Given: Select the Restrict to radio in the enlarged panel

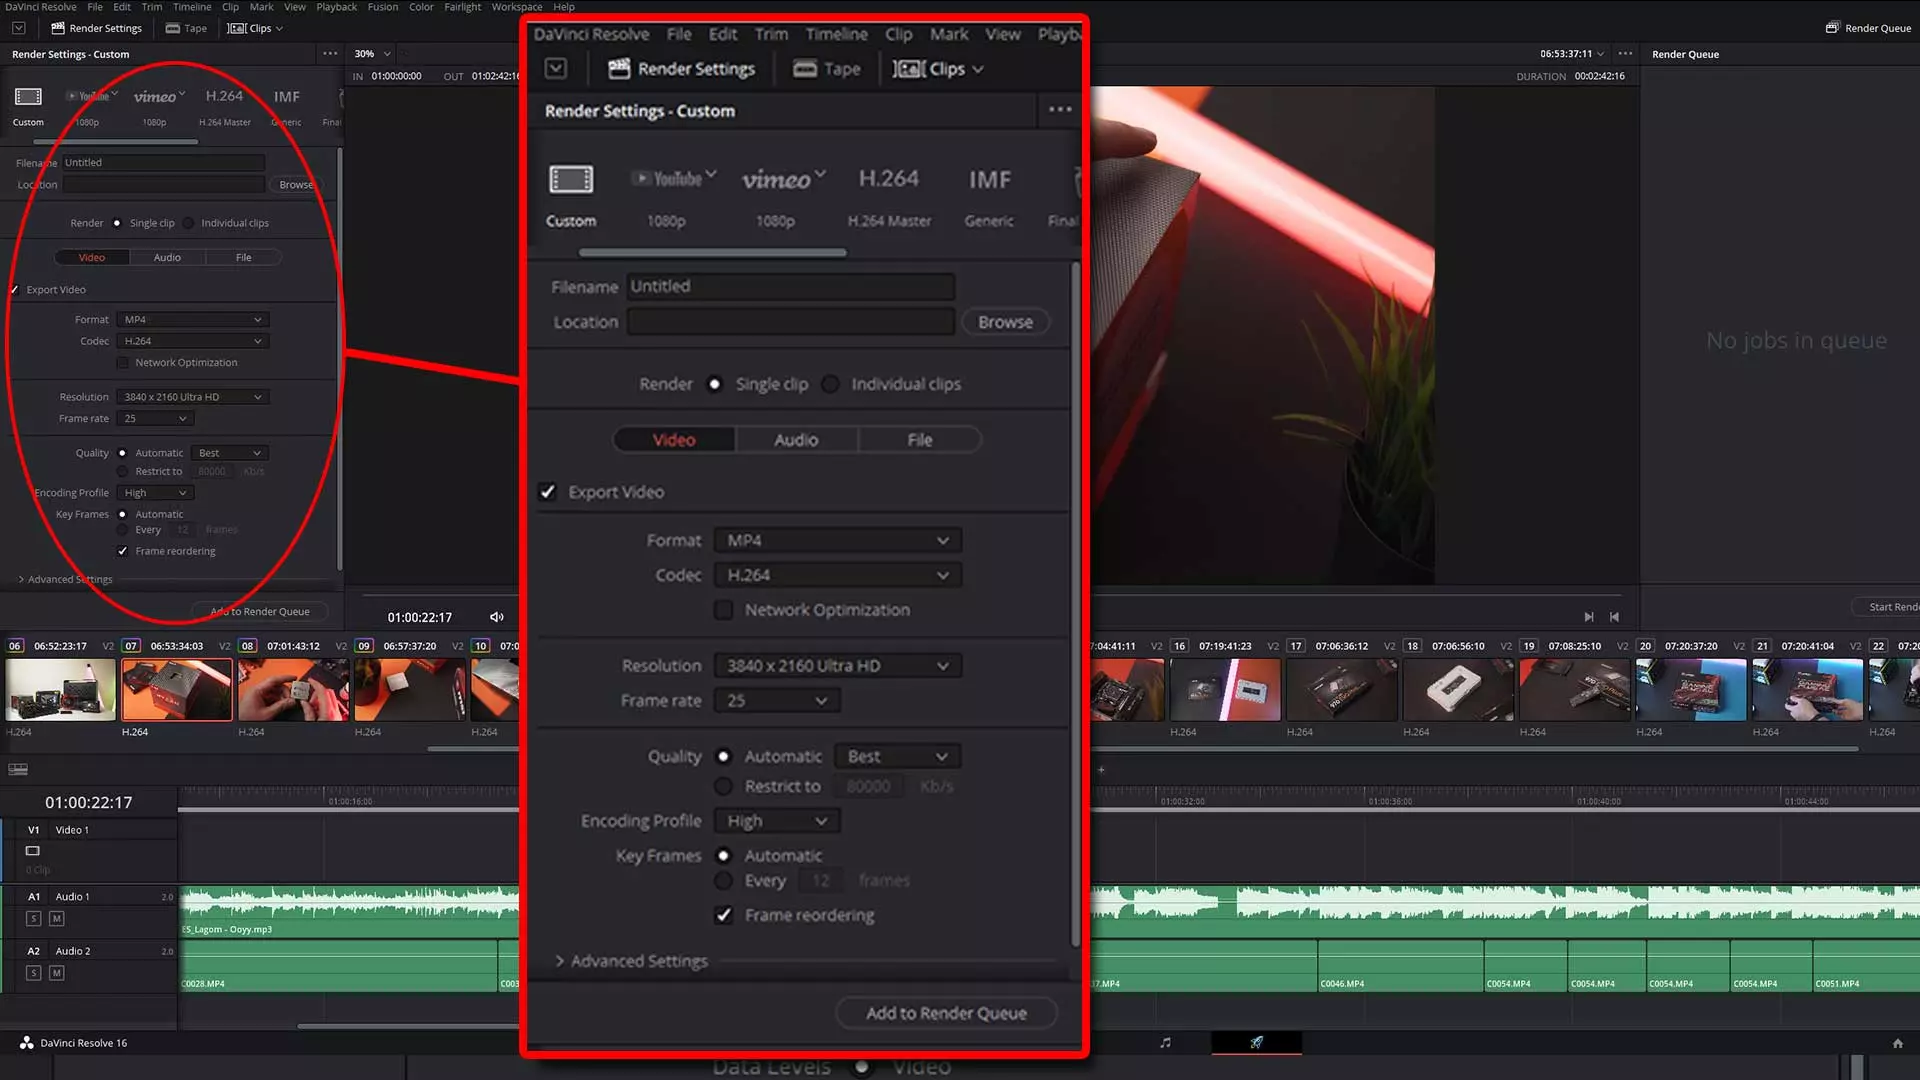Looking at the screenshot, I should [723, 787].
